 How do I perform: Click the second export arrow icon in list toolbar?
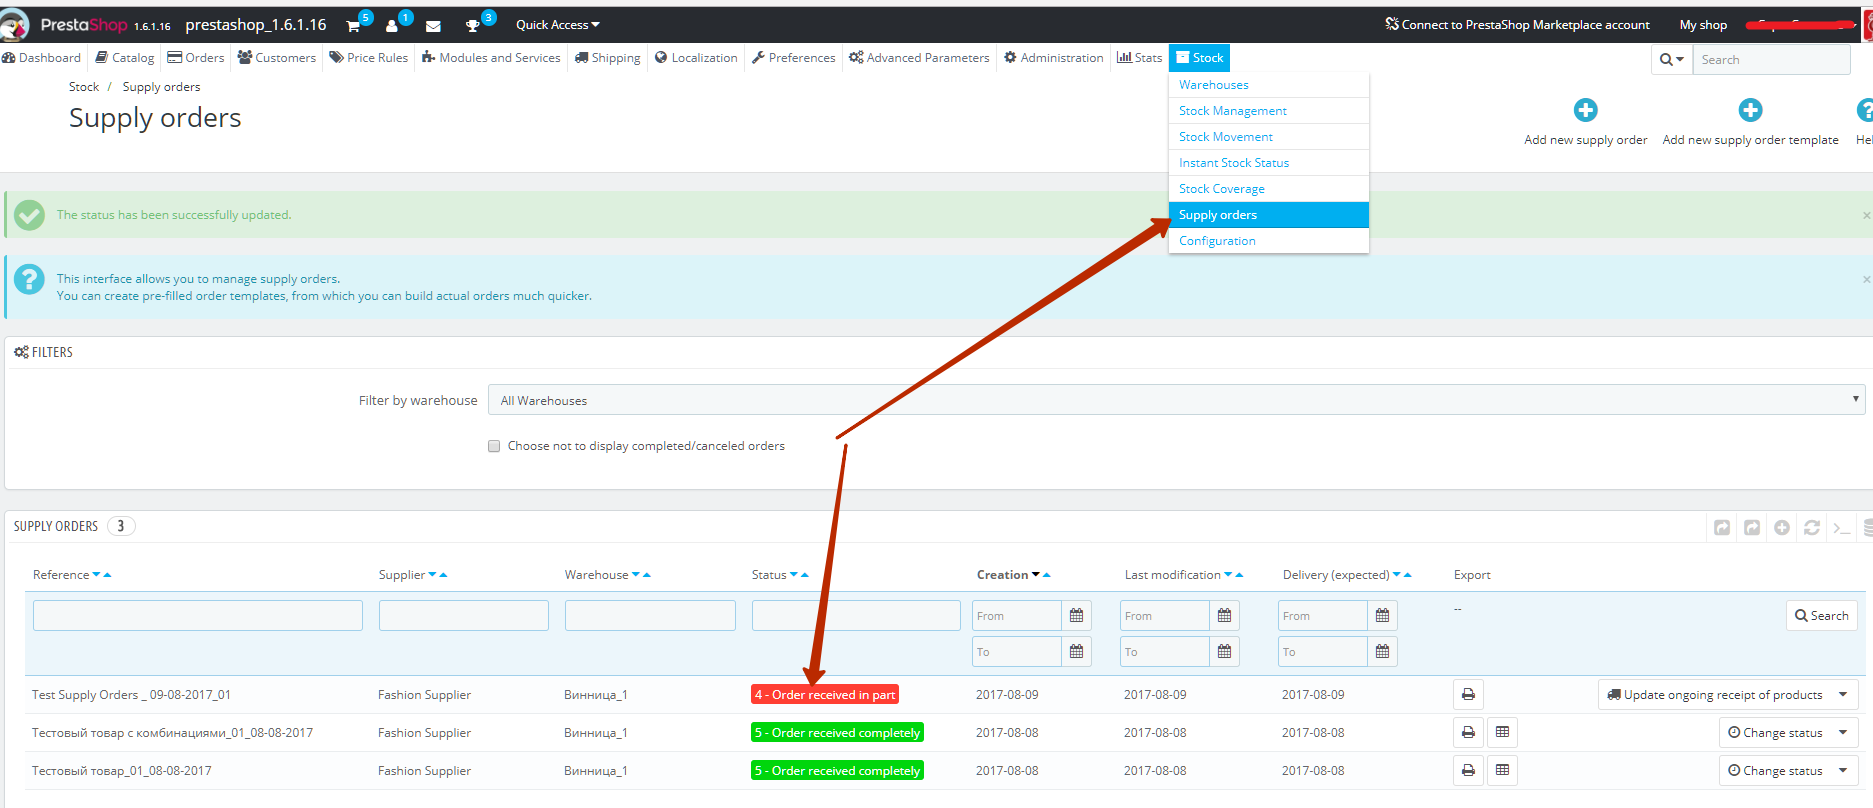[1752, 527]
